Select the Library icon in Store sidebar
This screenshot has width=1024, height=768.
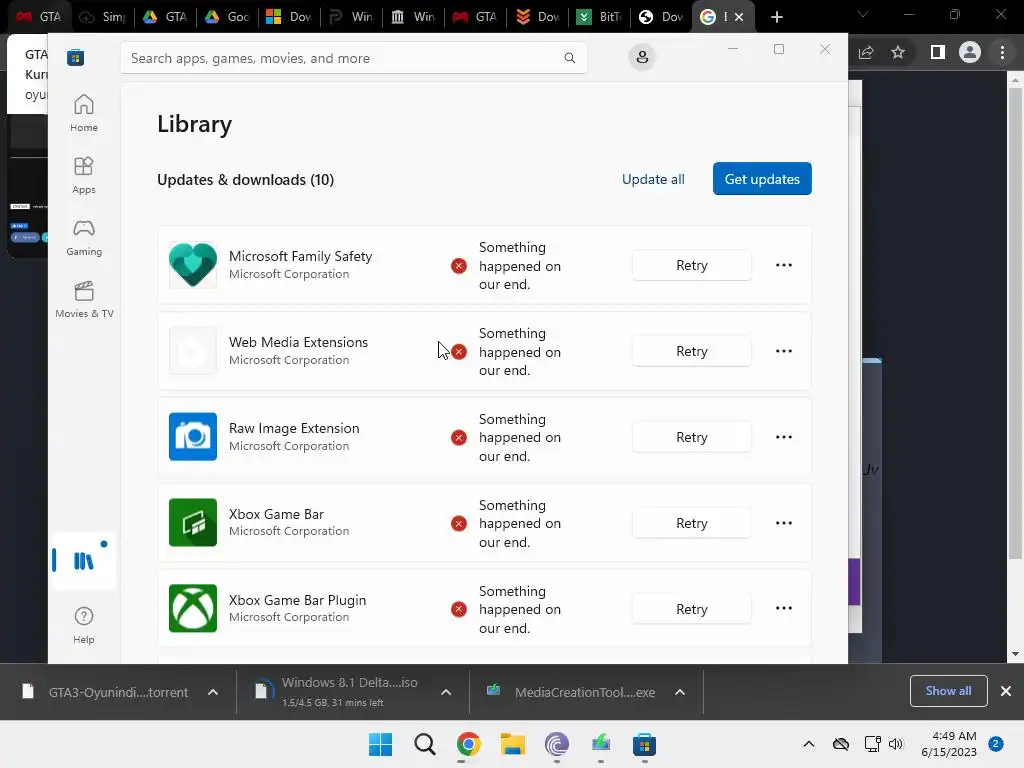[x=84, y=560]
